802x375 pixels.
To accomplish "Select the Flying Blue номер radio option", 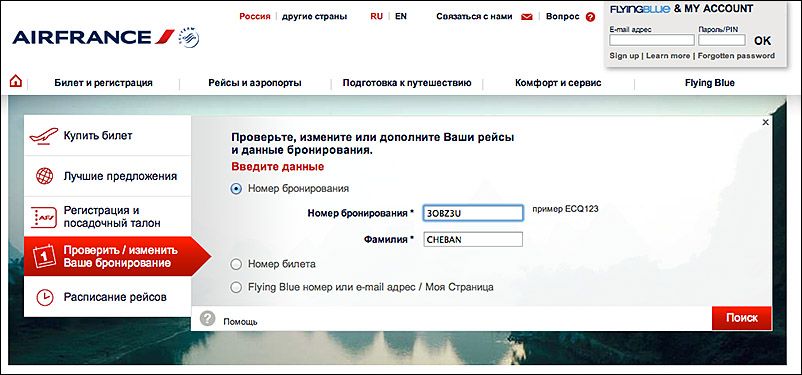I will point(236,288).
